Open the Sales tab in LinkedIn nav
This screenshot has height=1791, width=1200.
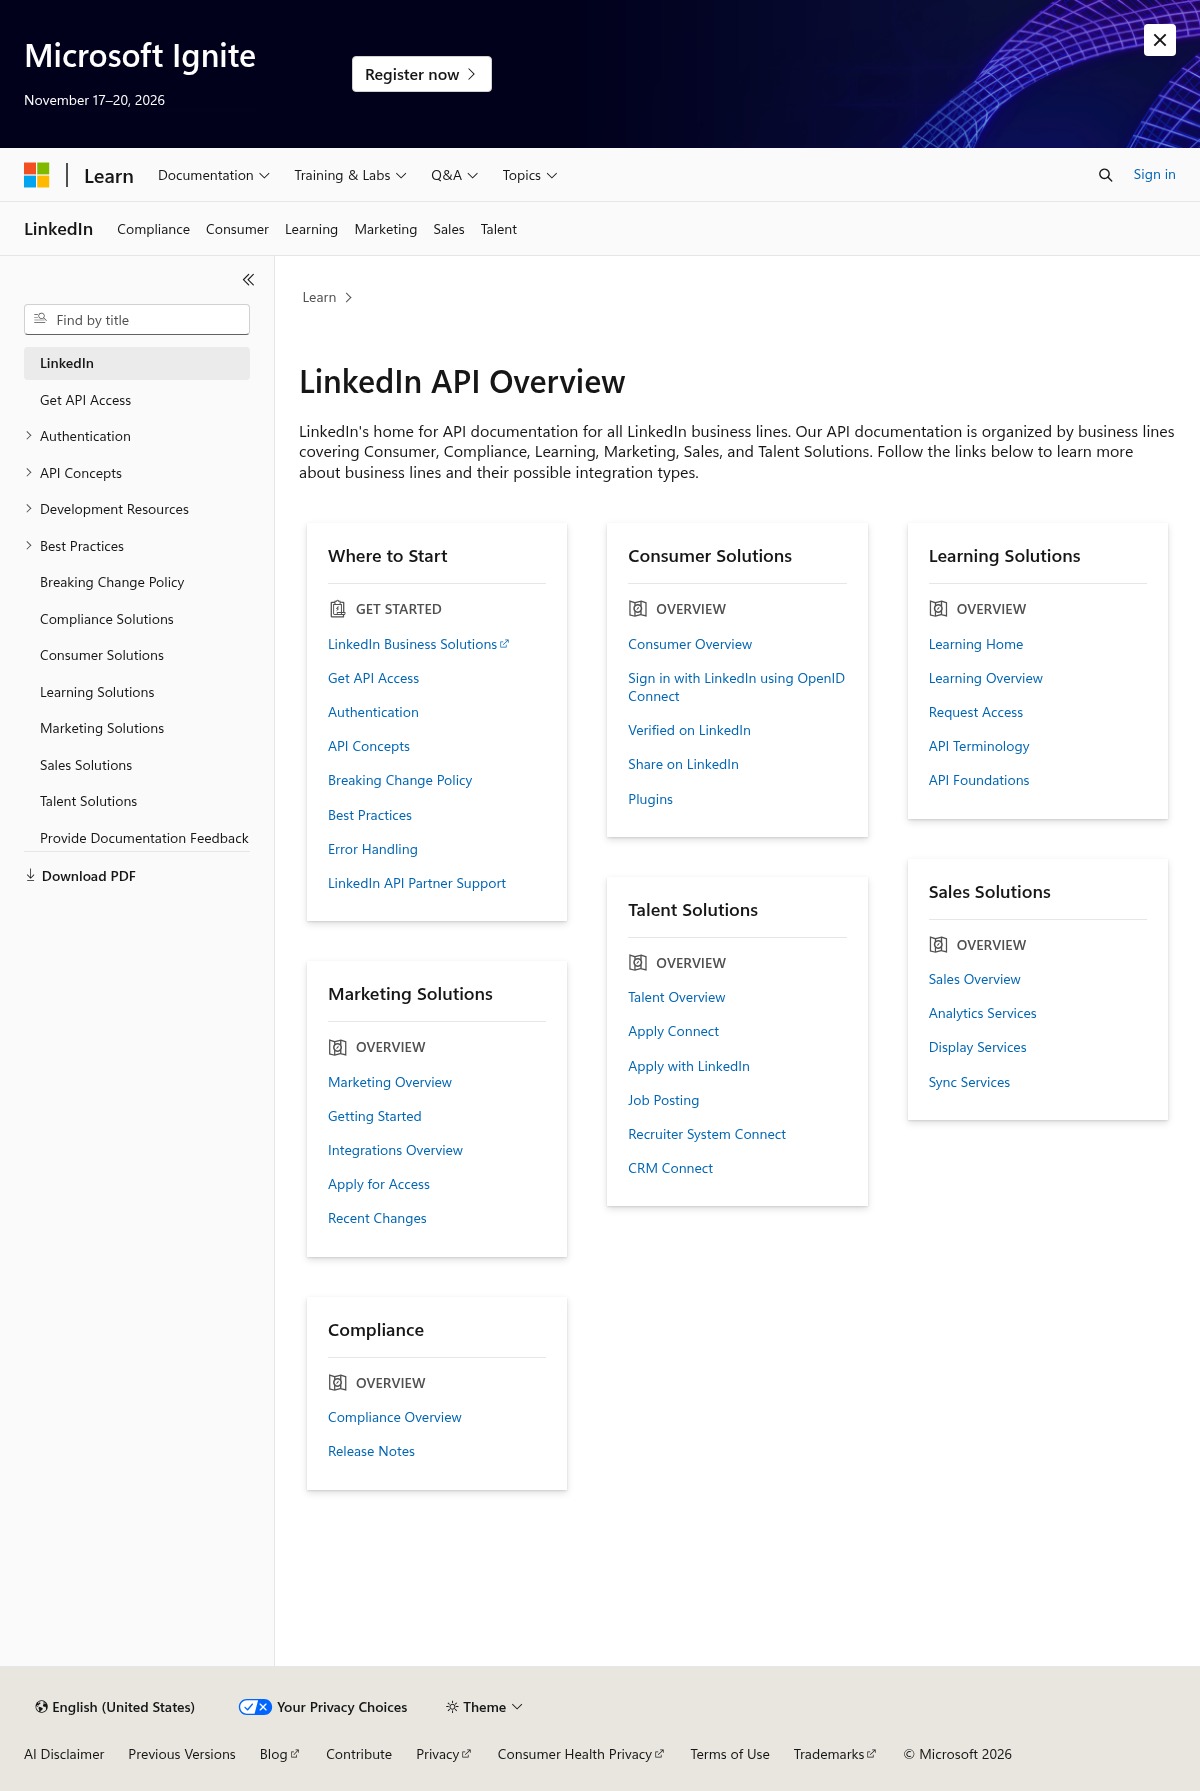(449, 229)
